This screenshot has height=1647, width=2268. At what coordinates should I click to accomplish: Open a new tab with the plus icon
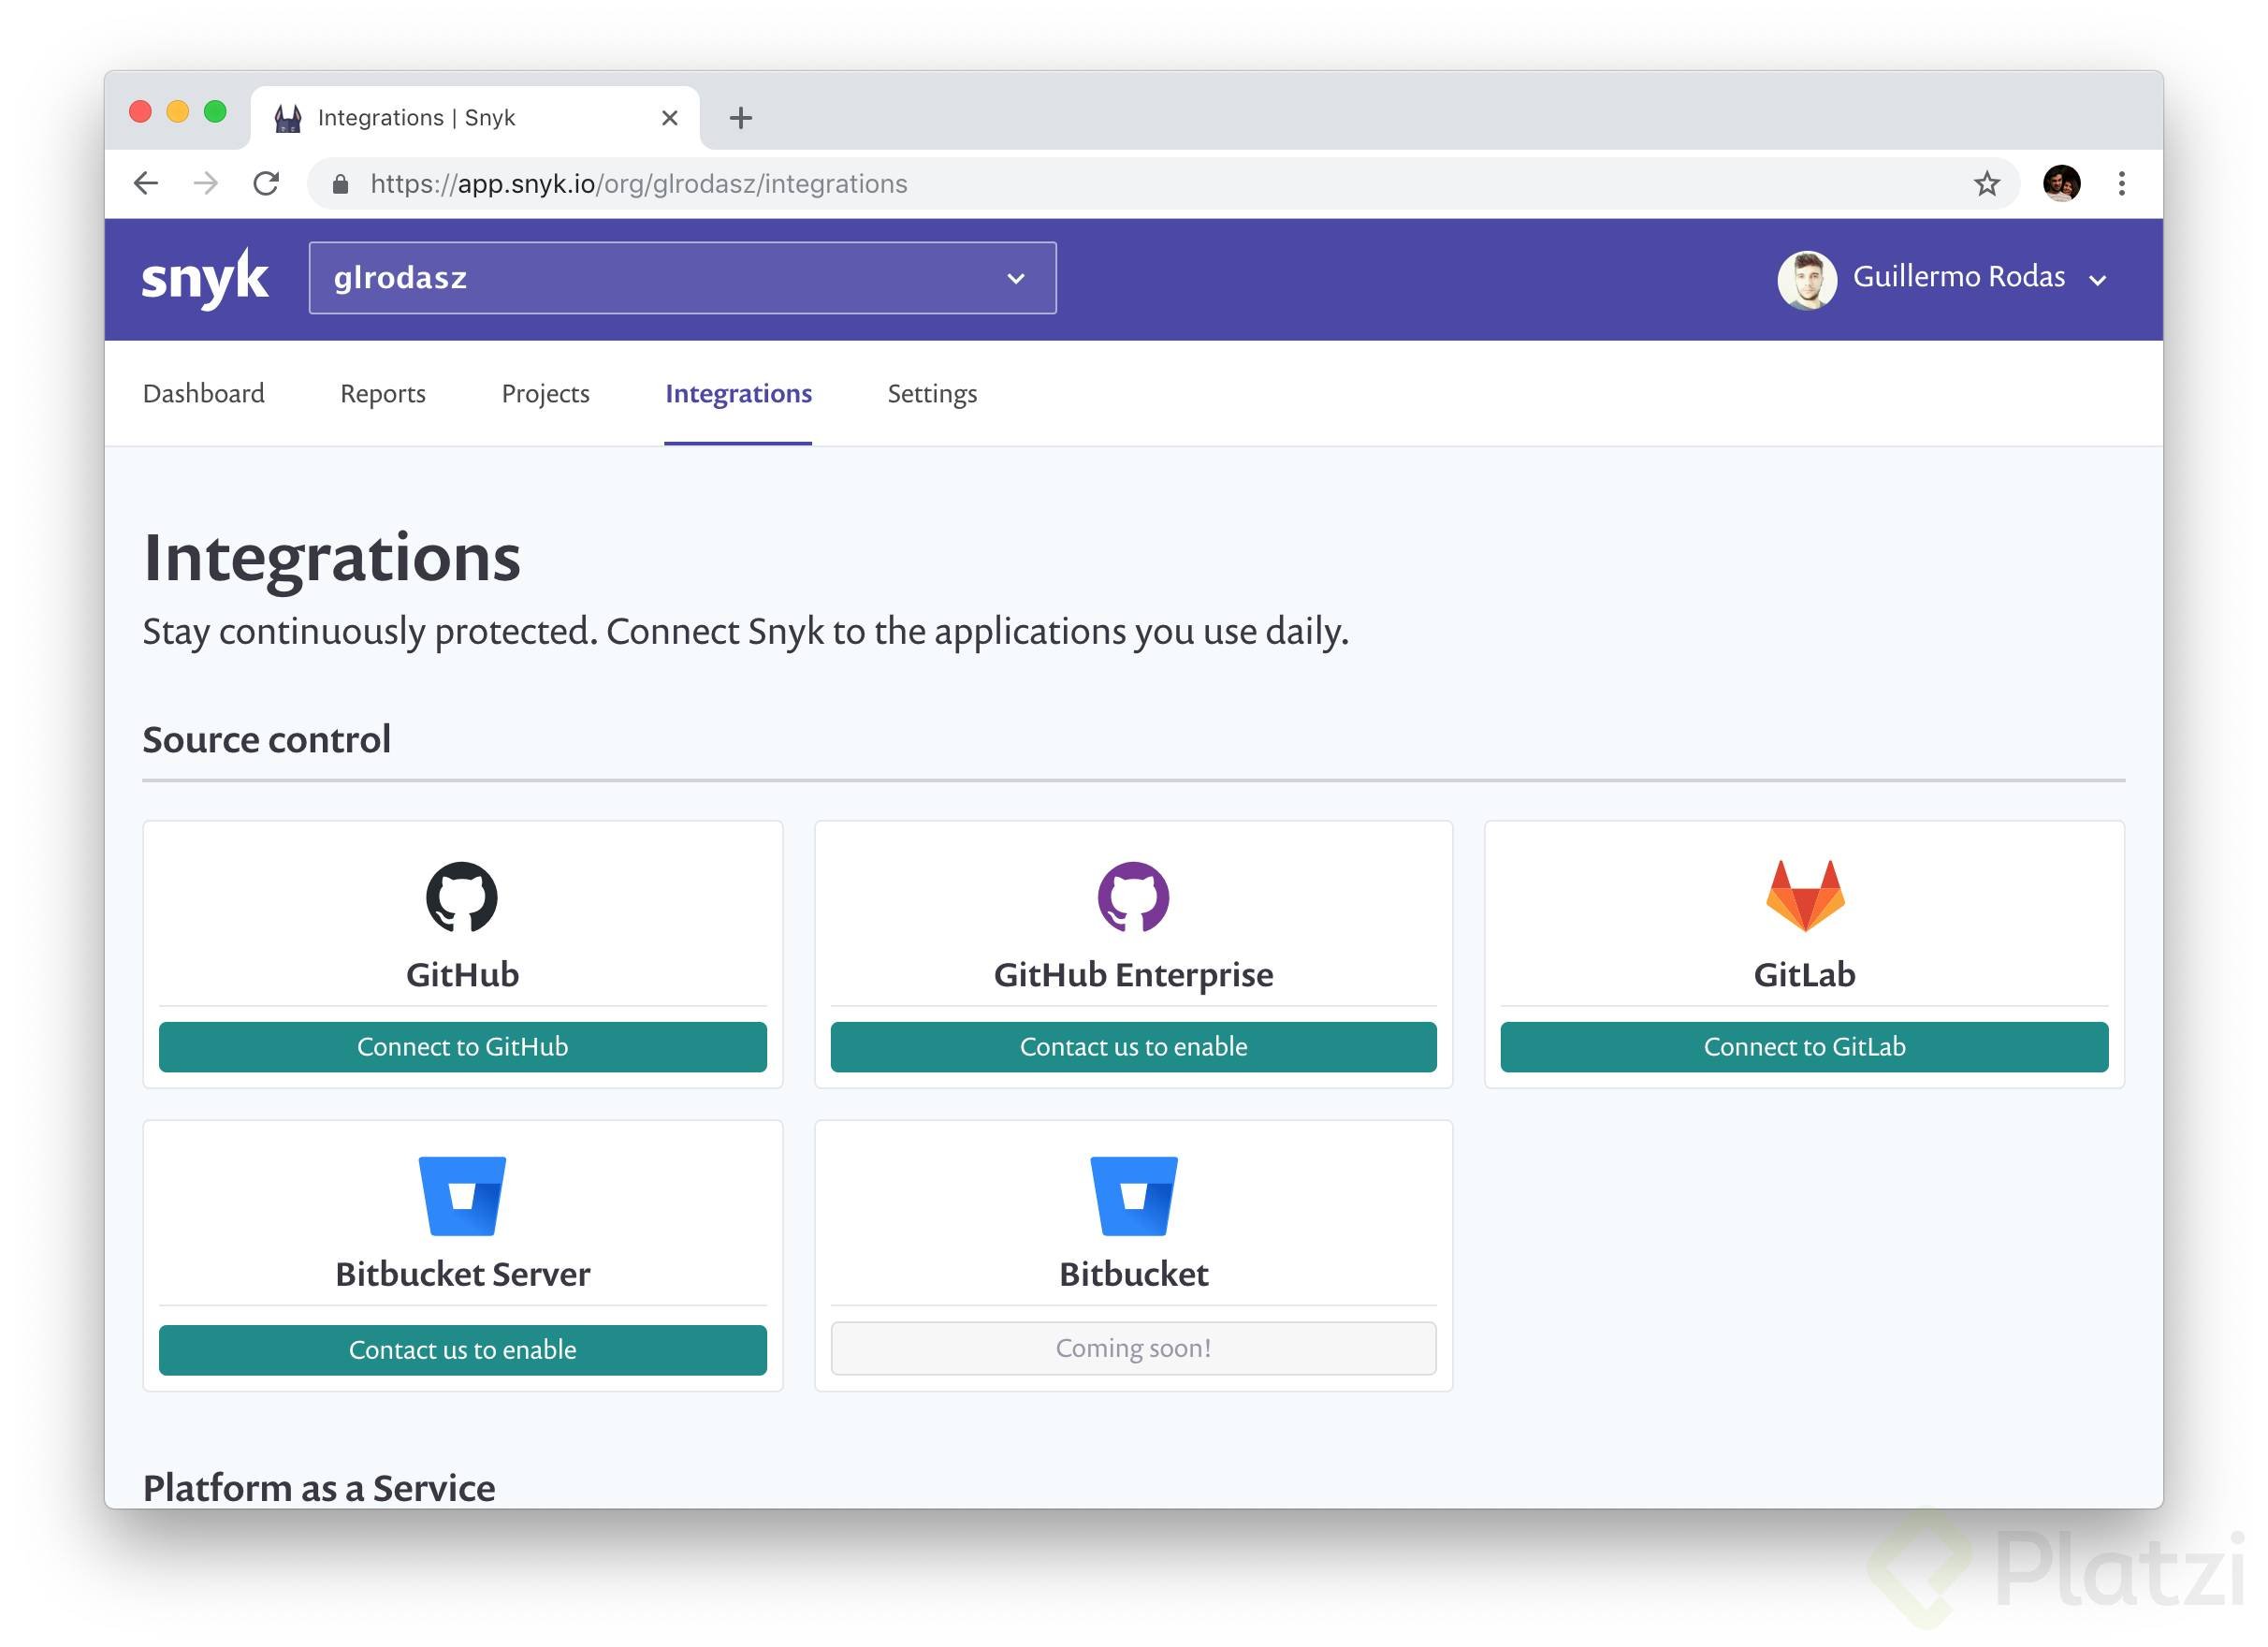click(740, 118)
